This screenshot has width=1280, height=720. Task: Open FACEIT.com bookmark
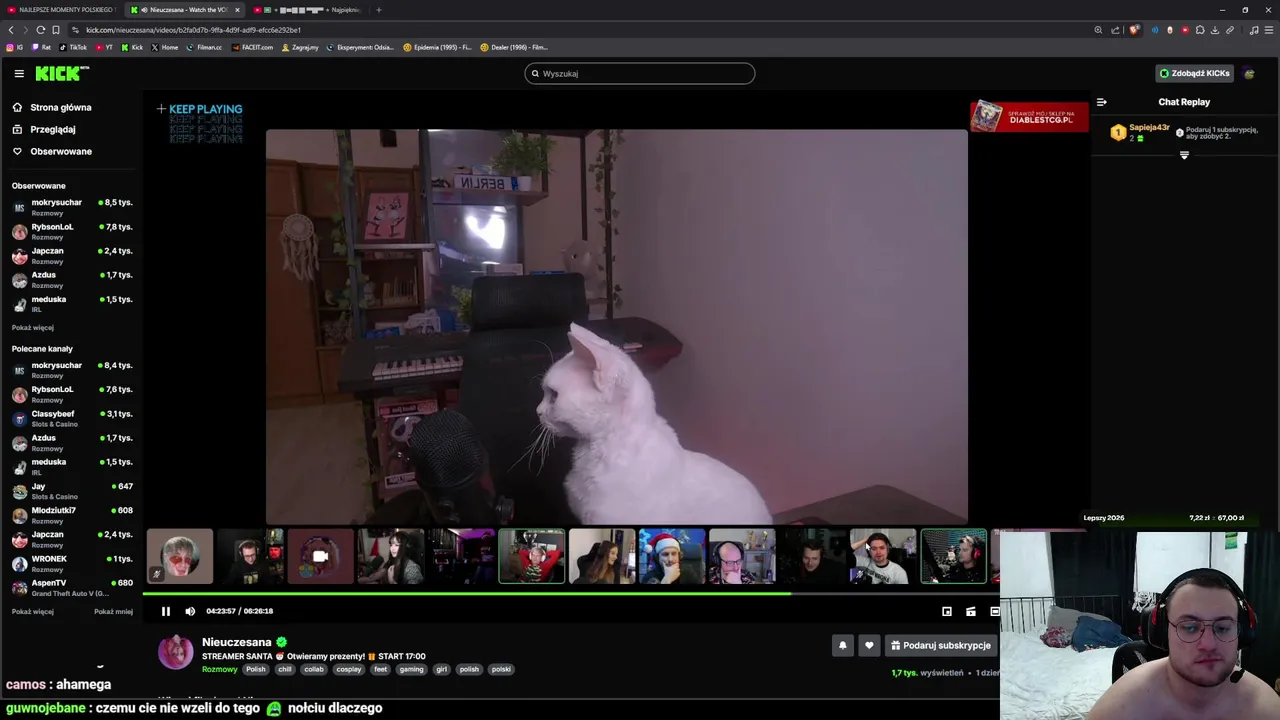coord(252,47)
